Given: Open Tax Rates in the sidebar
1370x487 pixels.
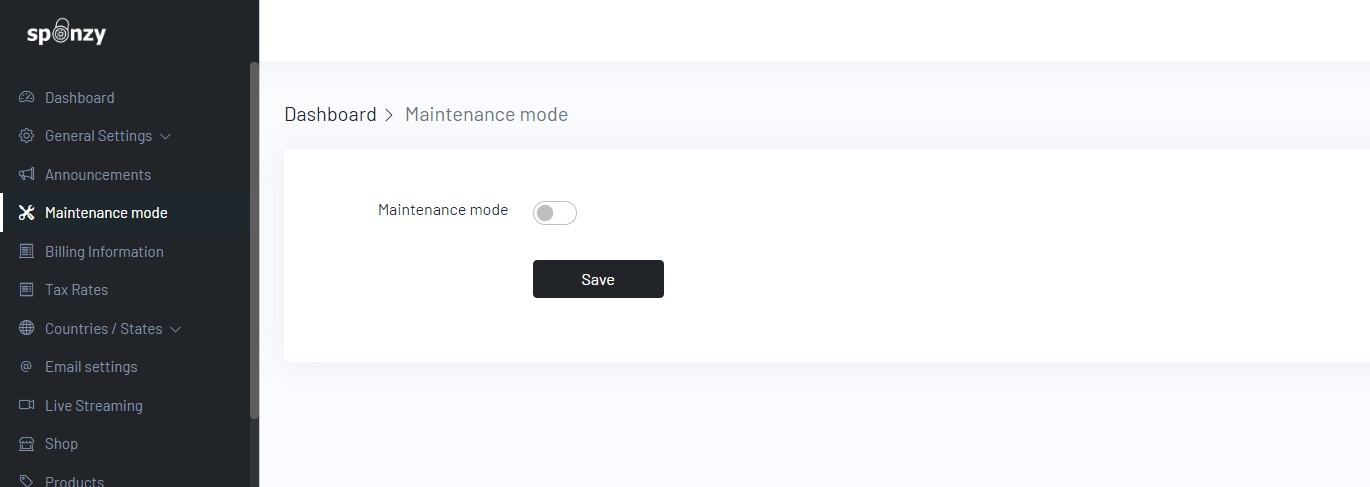Looking at the screenshot, I should pyautogui.click(x=76, y=290).
